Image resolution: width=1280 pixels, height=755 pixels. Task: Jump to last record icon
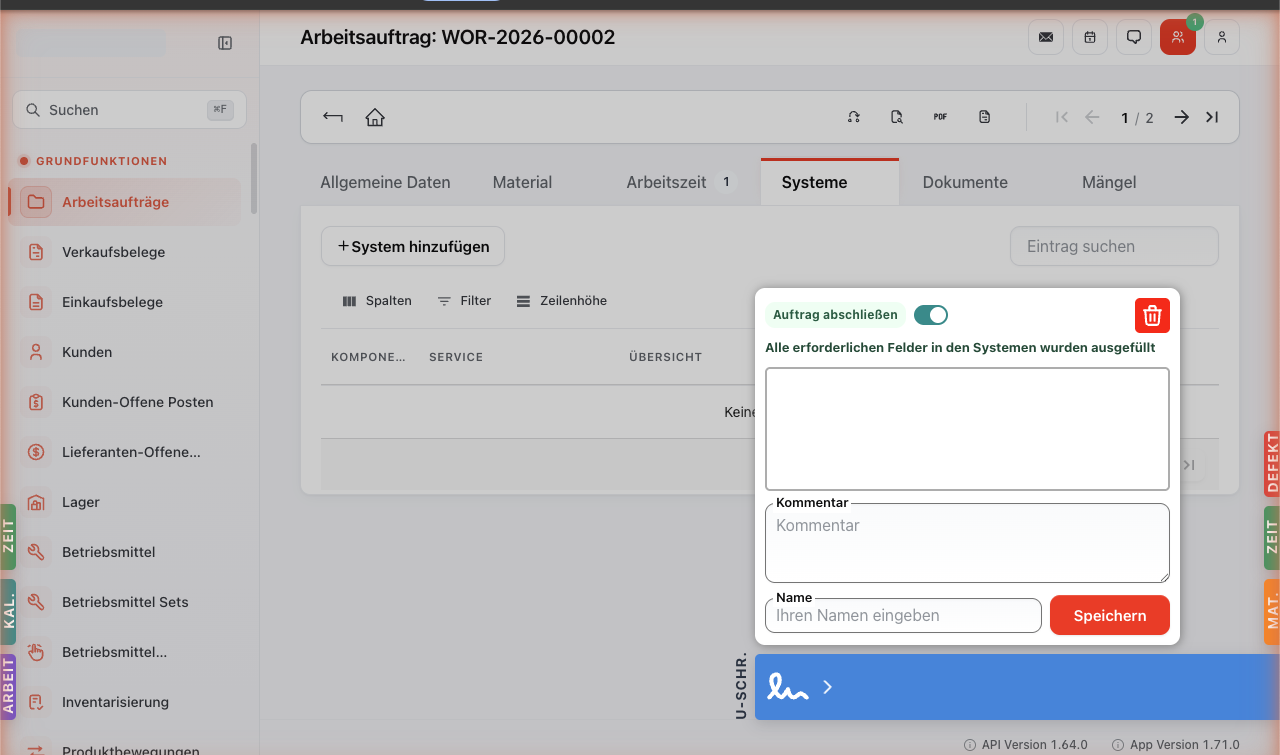pos(1212,117)
